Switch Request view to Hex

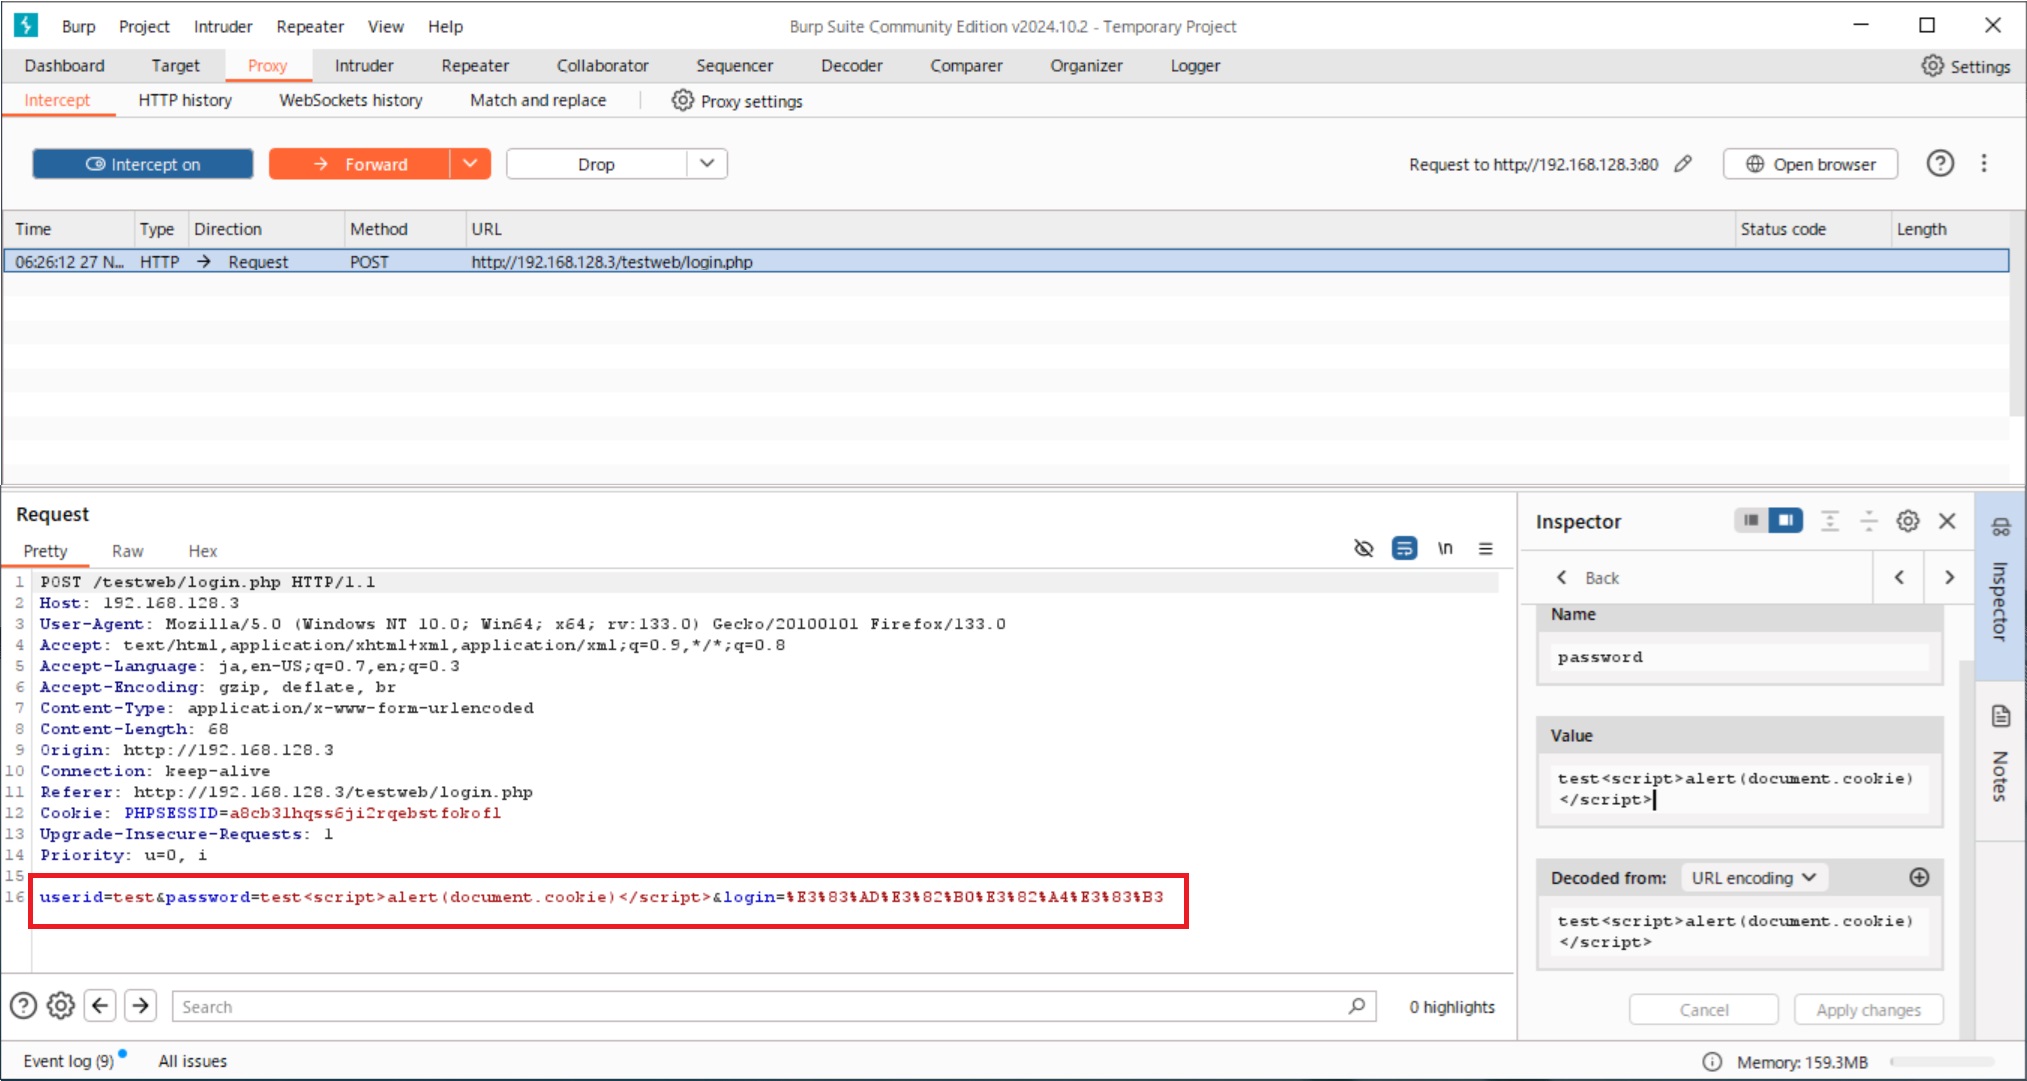point(202,551)
